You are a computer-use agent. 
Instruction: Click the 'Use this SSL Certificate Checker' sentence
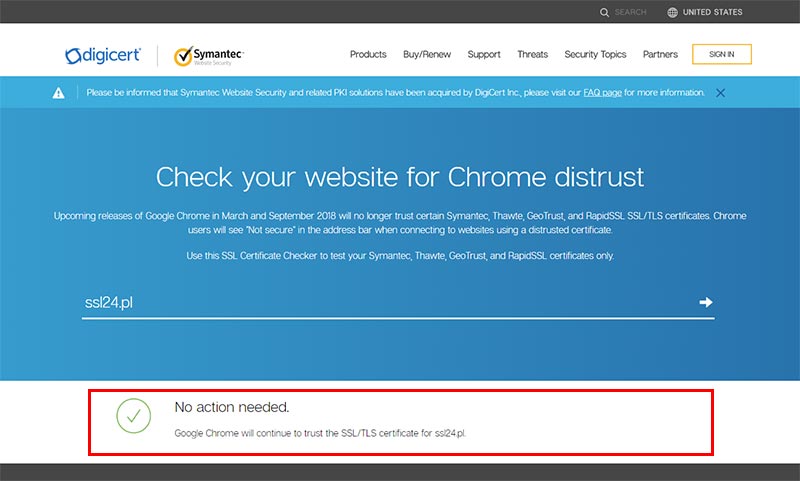pos(400,256)
